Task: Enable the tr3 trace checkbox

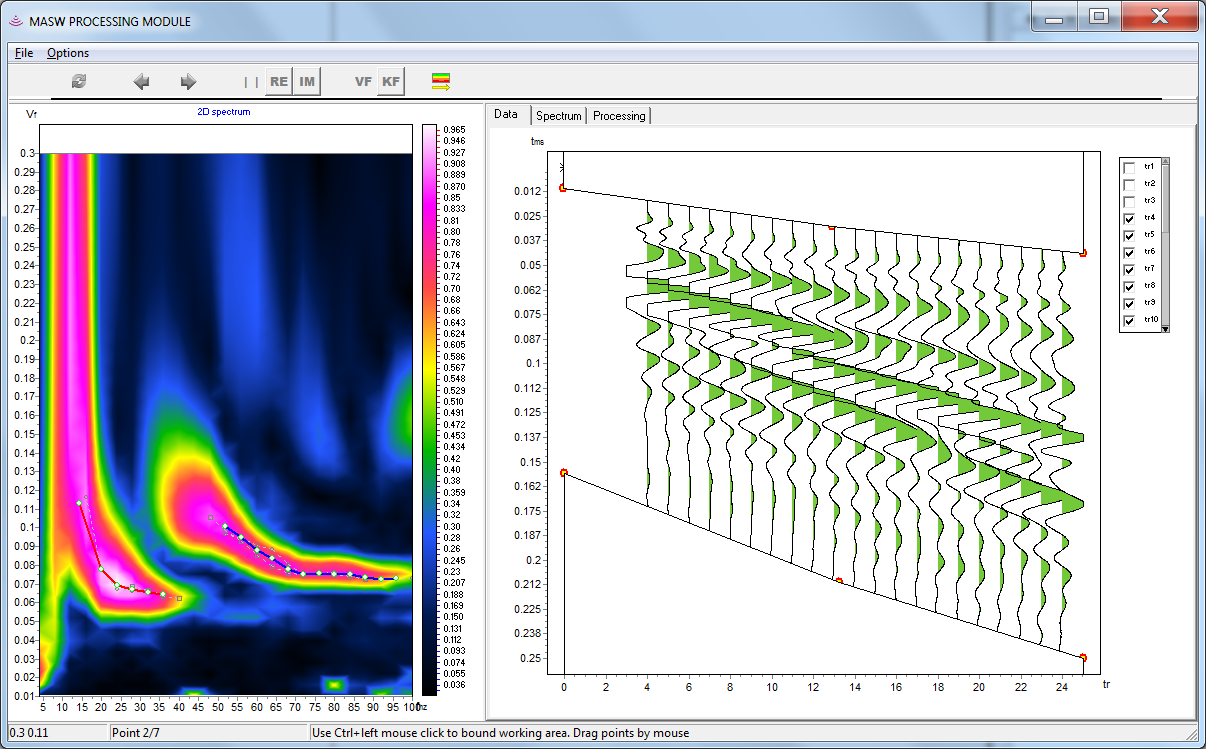Action: 1129,201
